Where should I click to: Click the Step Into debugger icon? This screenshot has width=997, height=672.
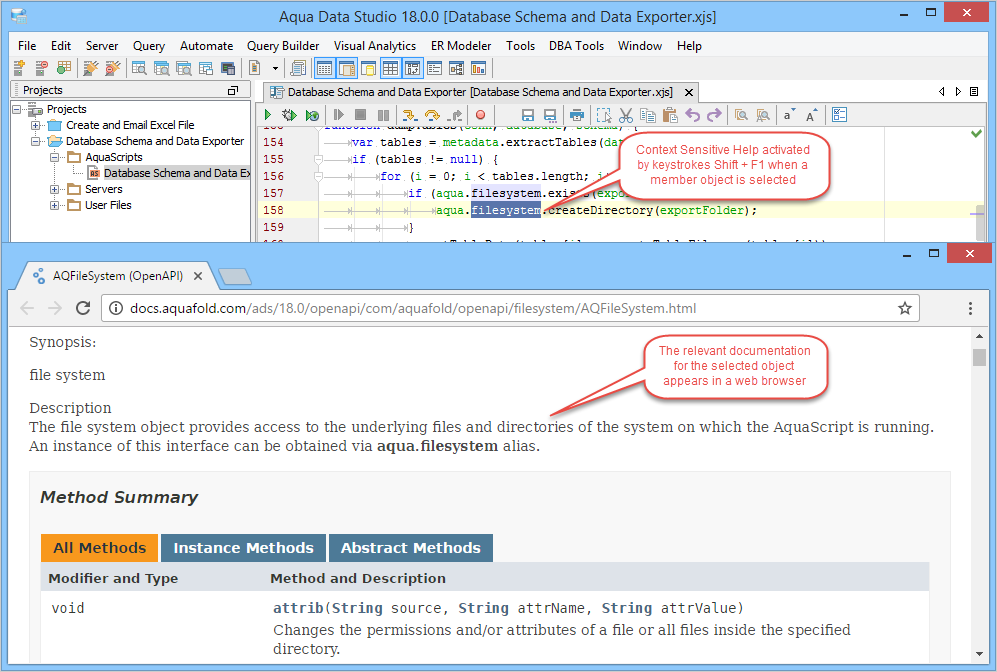click(x=409, y=115)
